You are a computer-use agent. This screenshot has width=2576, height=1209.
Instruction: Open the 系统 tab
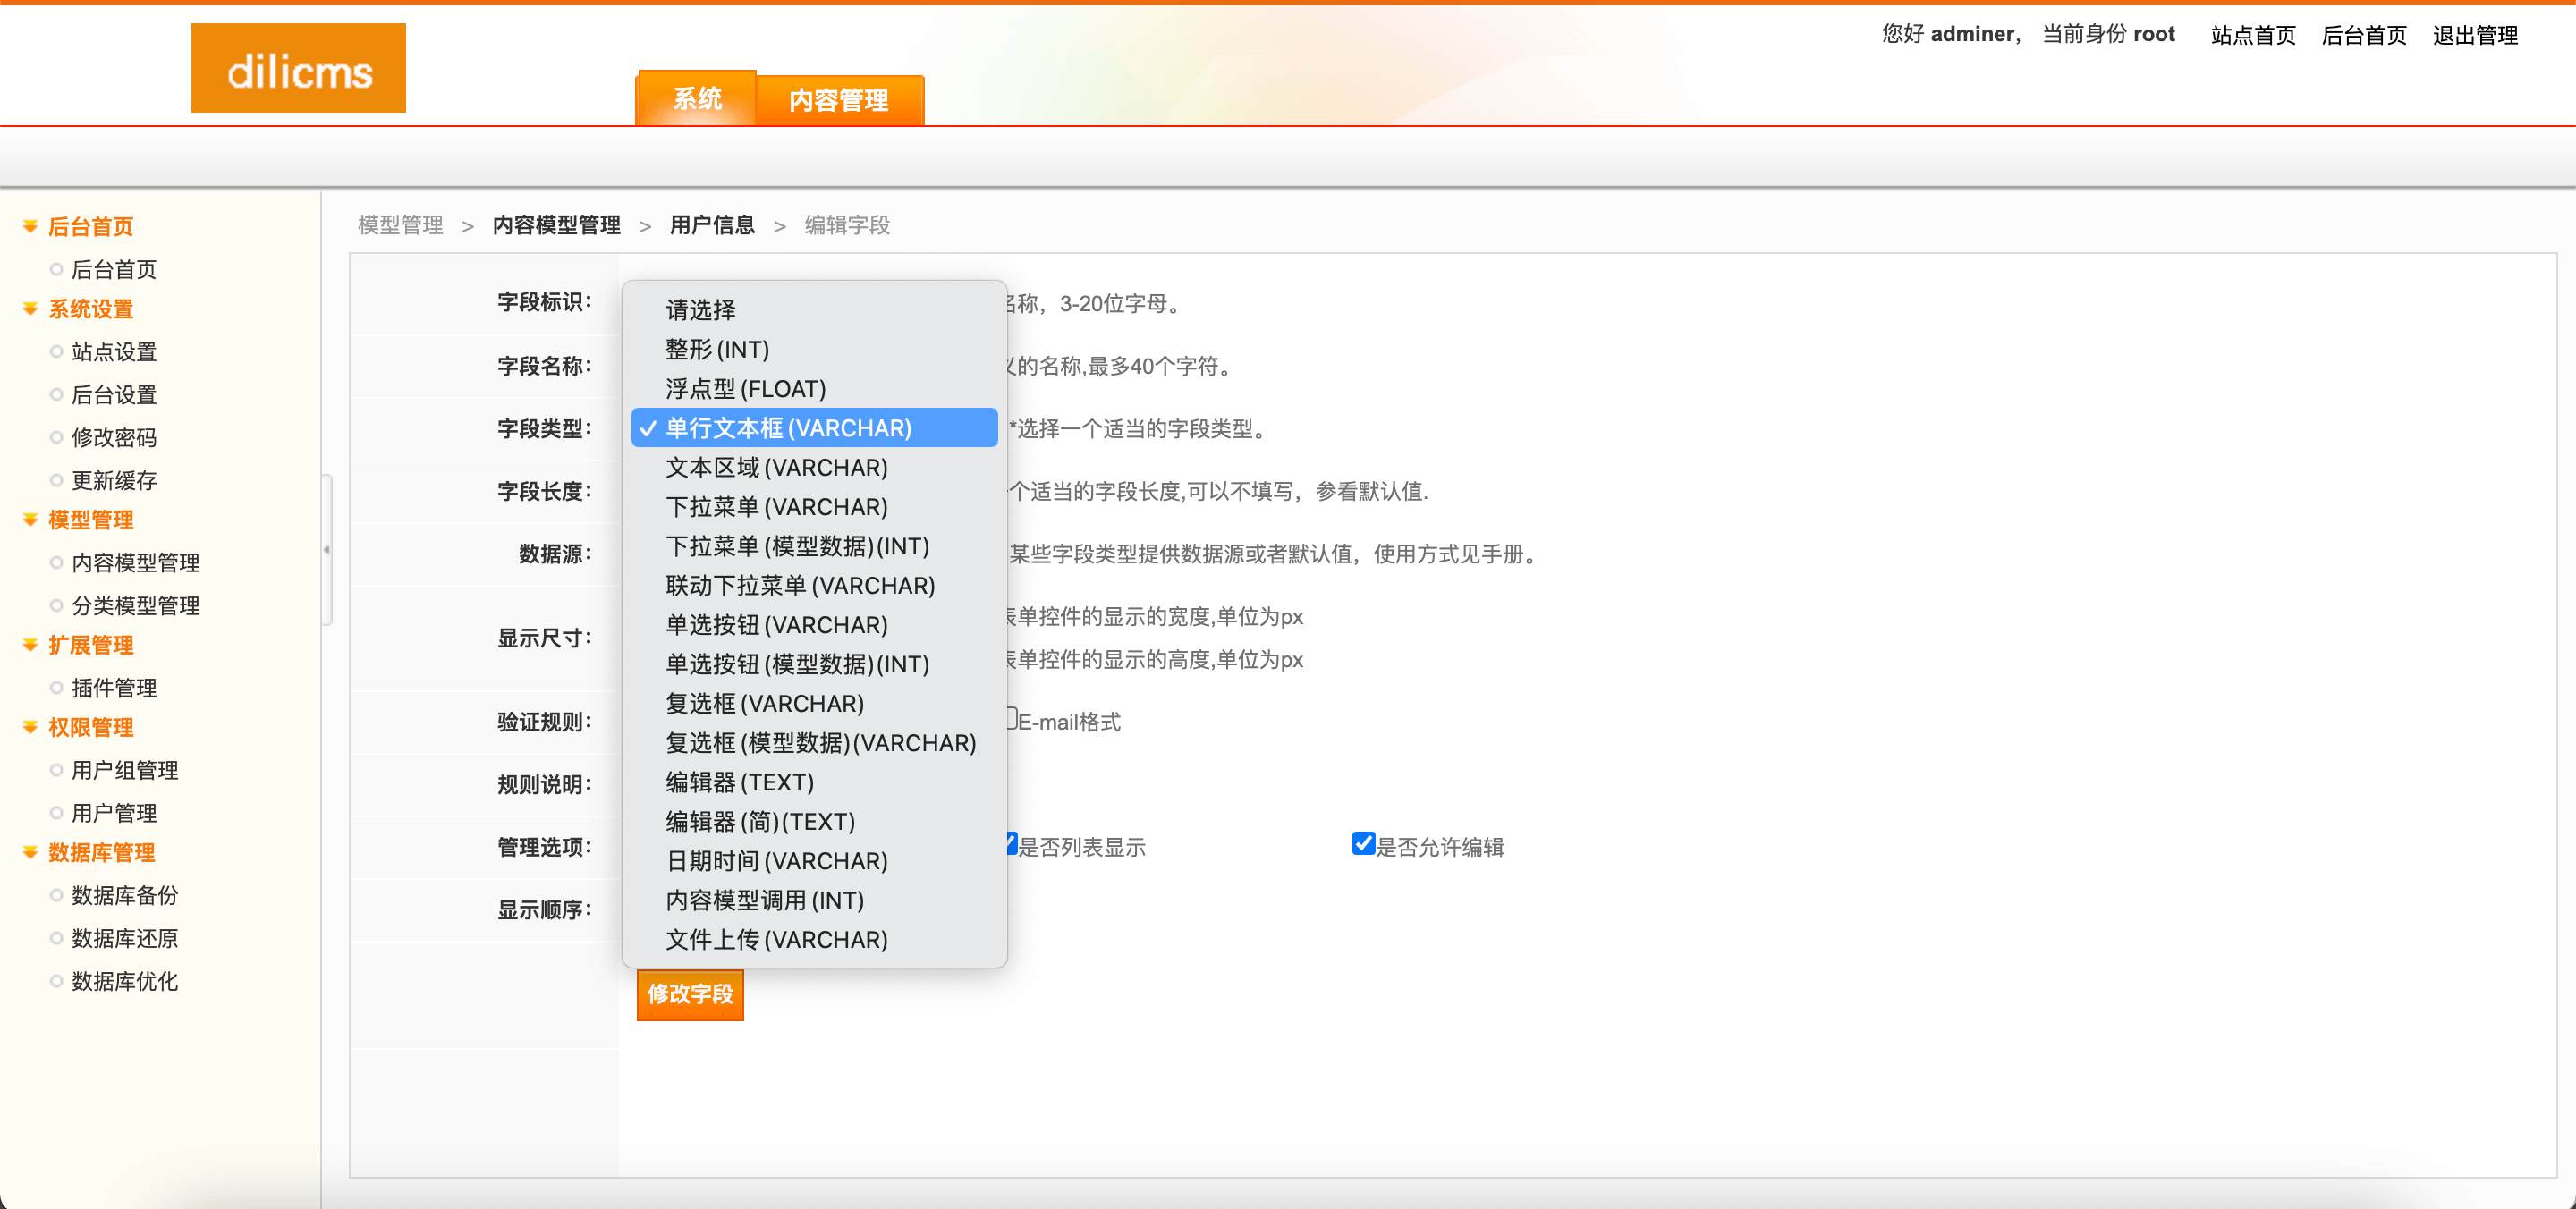pos(697,99)
